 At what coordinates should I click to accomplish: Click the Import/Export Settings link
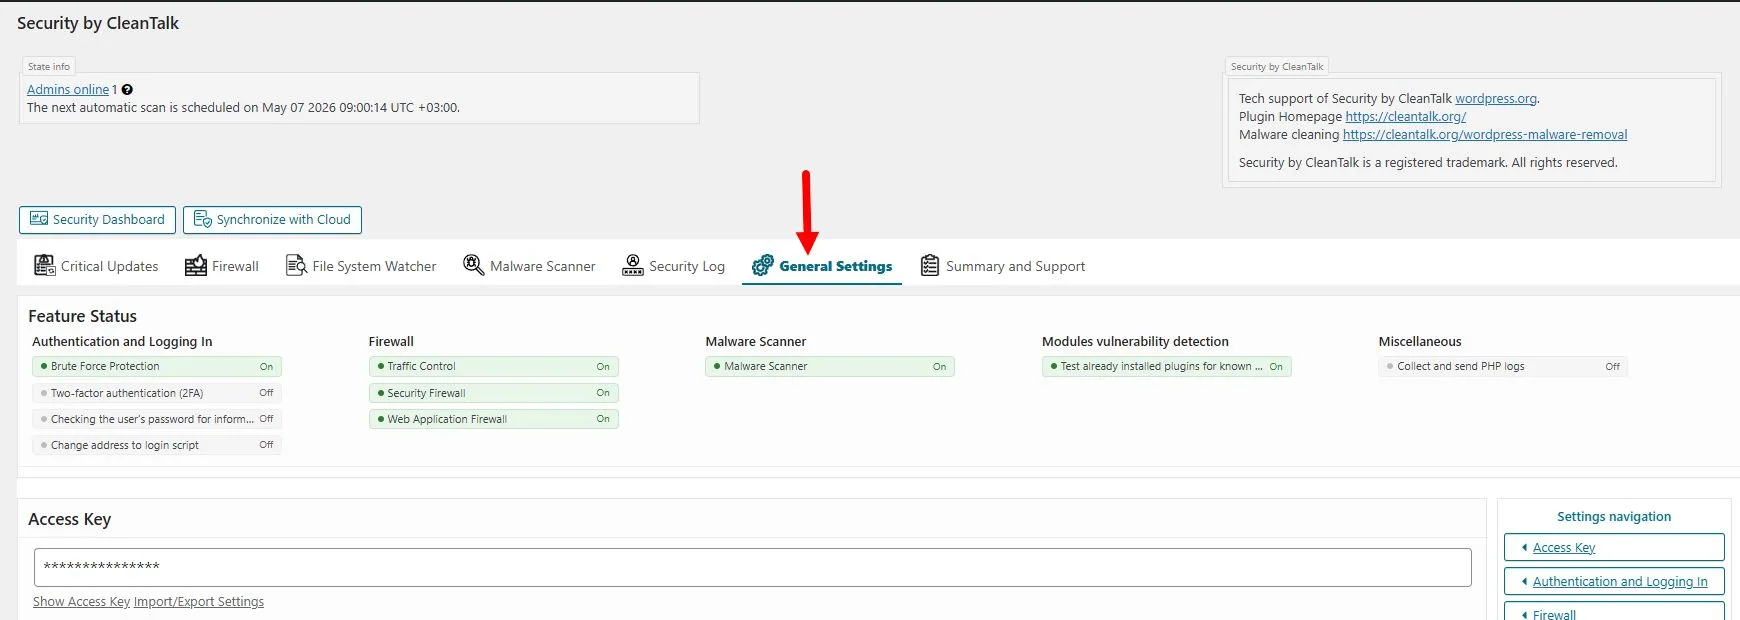199,601
